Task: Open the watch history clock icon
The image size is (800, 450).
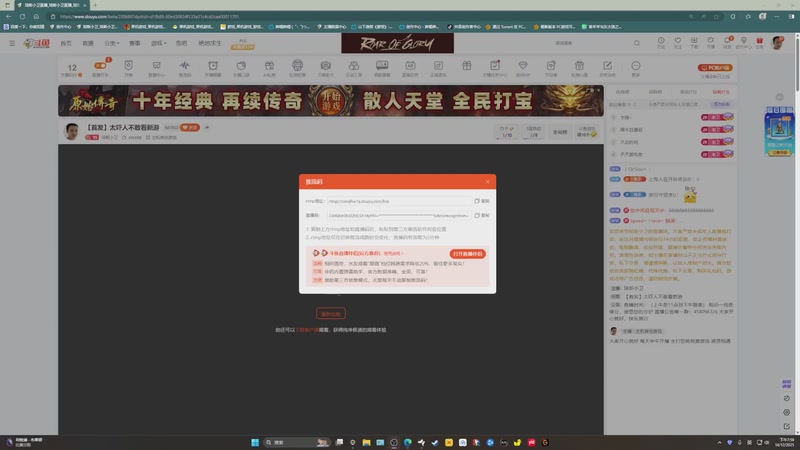Action: click(x=661, y=41)
